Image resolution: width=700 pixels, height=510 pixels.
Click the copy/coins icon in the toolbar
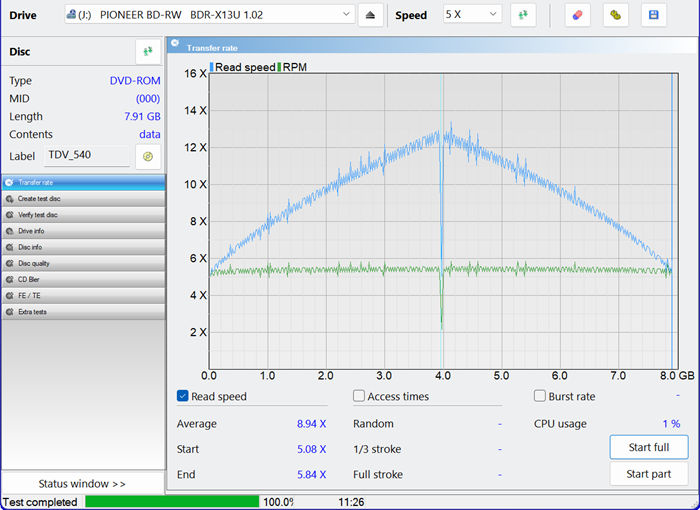615,15
